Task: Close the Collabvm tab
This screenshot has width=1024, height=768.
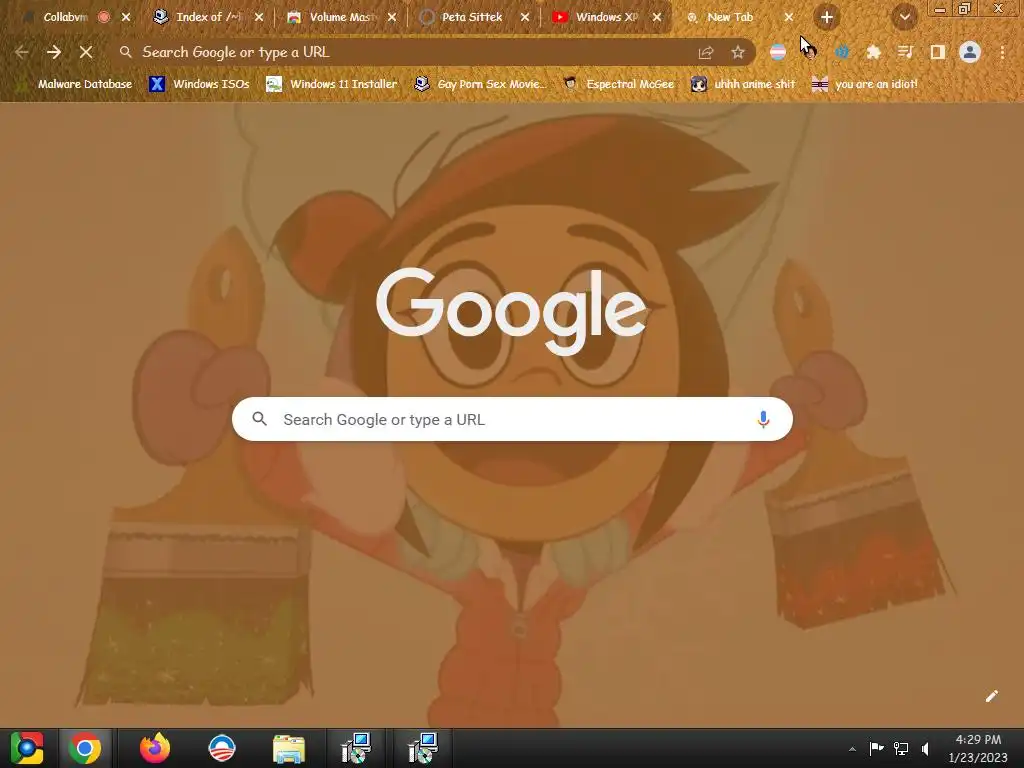Action: 126,18
